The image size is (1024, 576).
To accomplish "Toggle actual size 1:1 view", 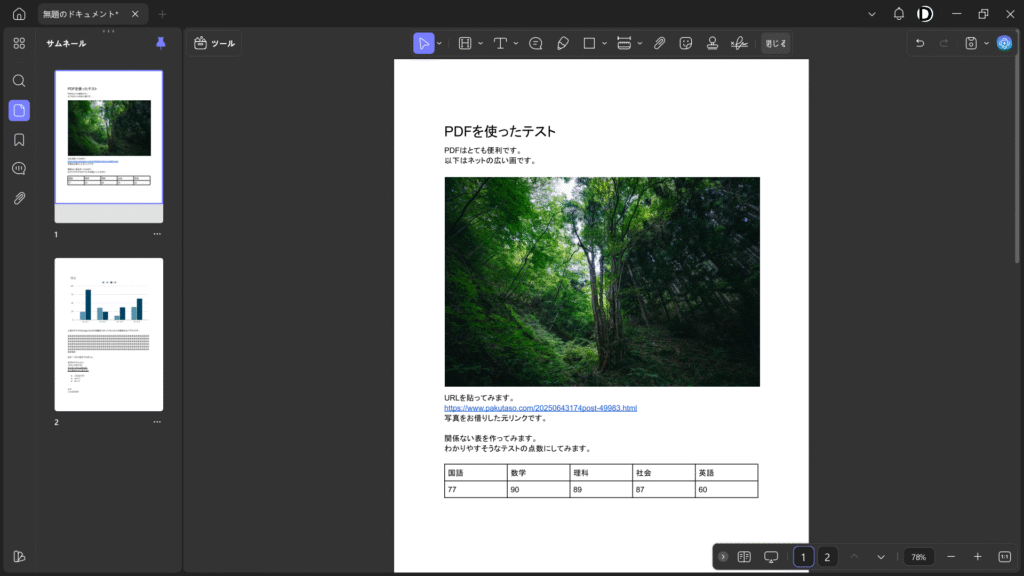I will (x=1005, y=557).
